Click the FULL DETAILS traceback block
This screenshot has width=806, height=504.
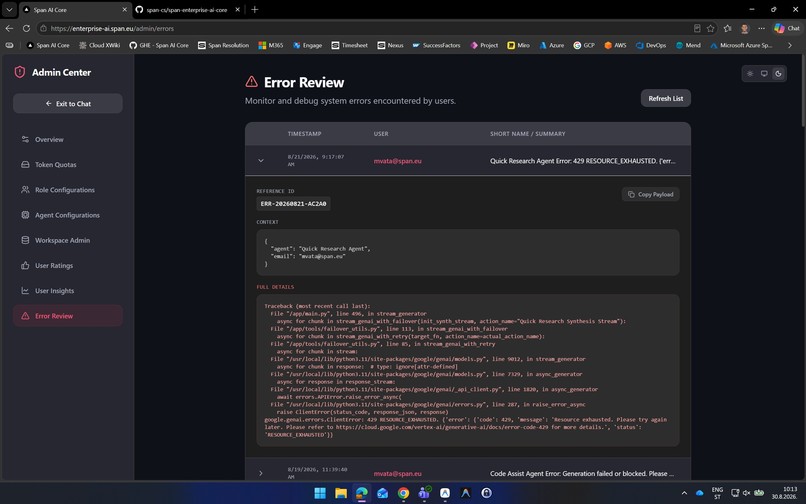coord(468,370)
